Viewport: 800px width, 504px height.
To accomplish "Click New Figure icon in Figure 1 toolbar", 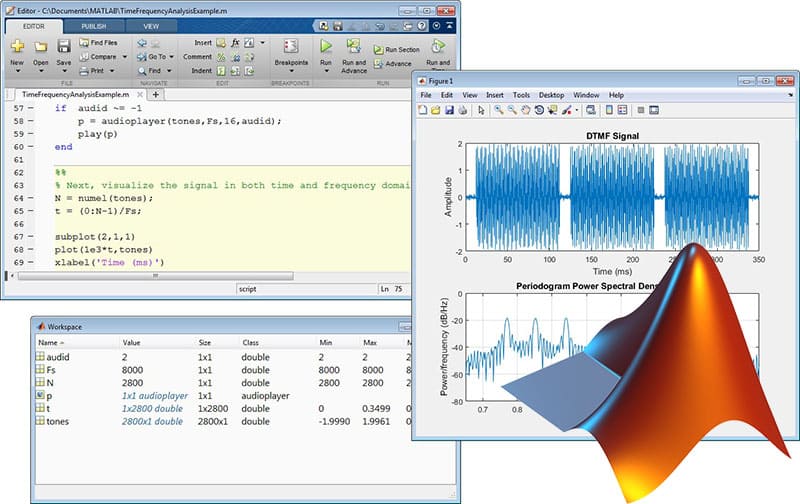I will (422, 110).
